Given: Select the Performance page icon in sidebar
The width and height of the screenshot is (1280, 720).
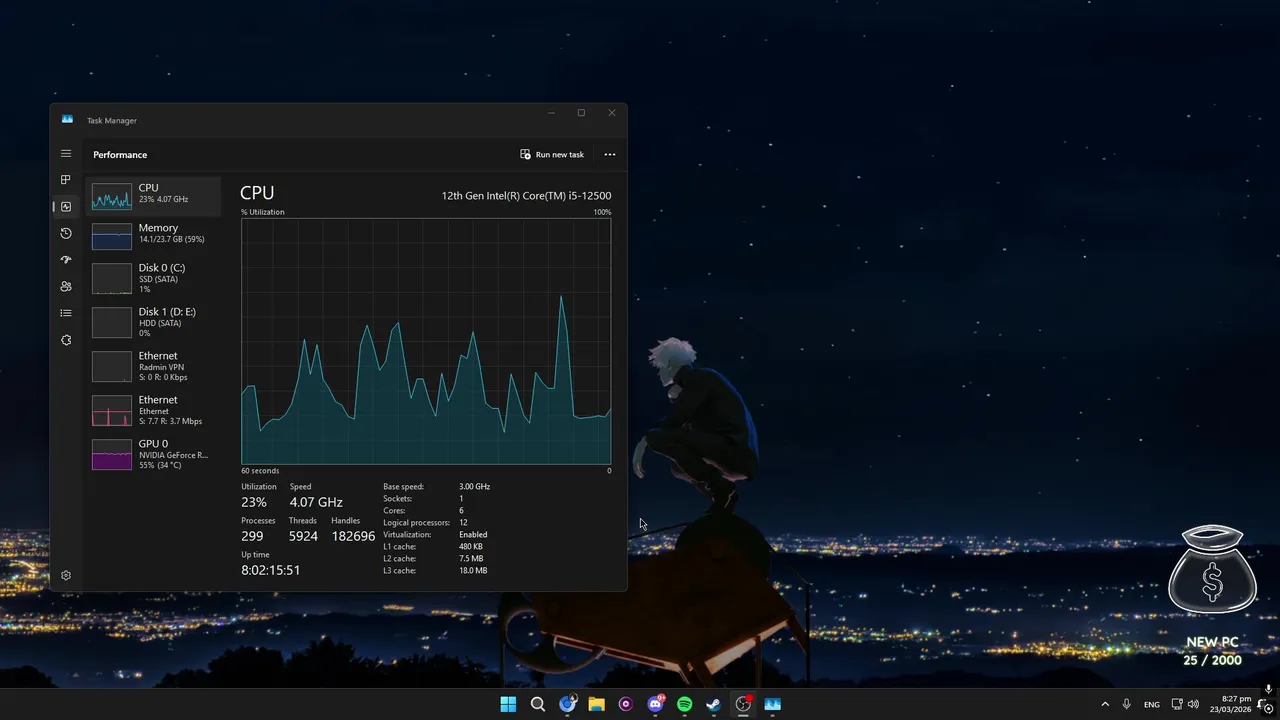Looking at the screenshot, I should point(66,207).
